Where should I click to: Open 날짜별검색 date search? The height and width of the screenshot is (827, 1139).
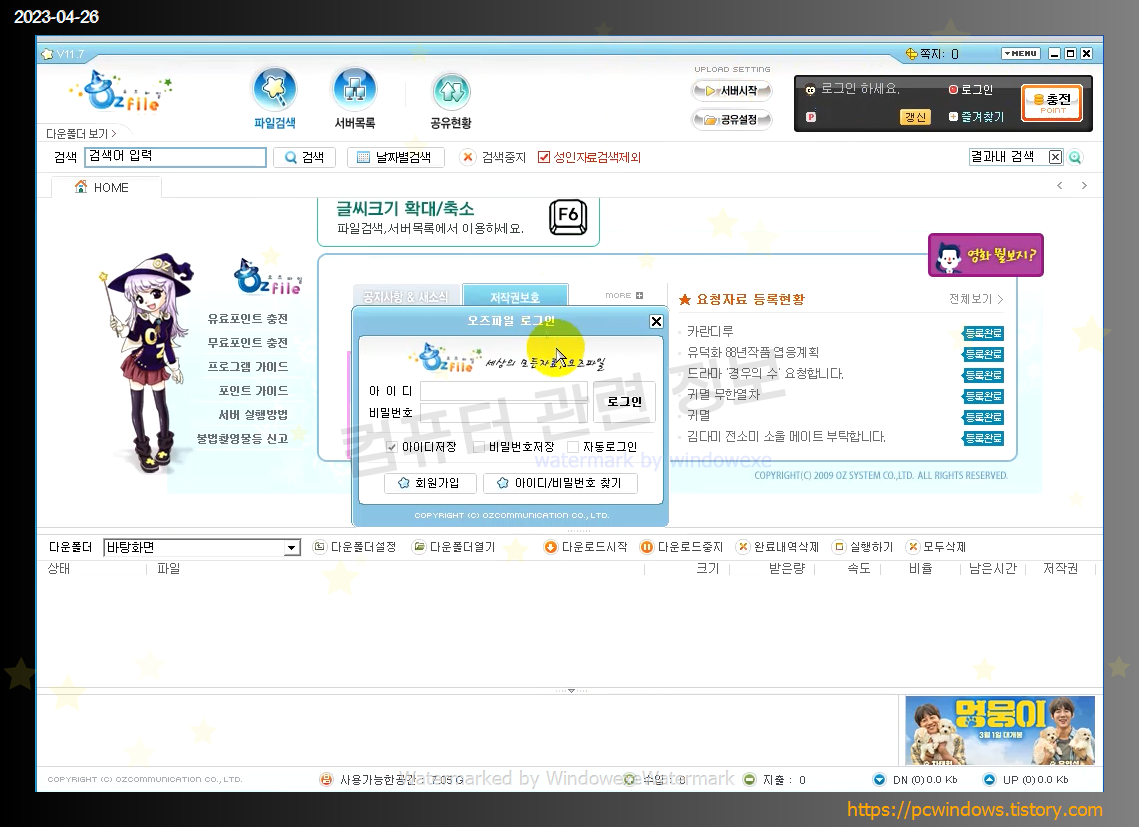pos(395,157)
